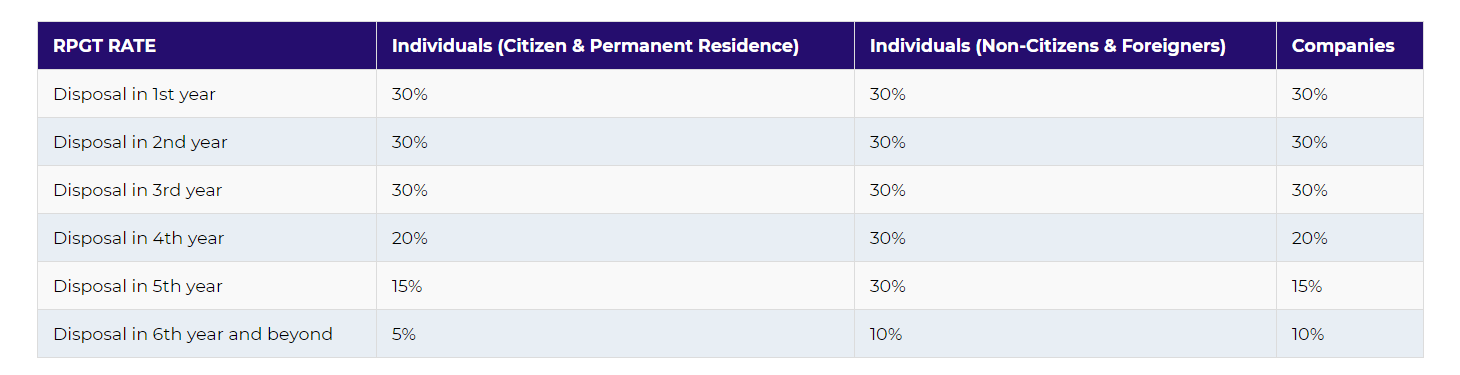Select the Disposal in 2nd year label
Viewport: 1460px width, 375px height.
(x=140, y=142)
